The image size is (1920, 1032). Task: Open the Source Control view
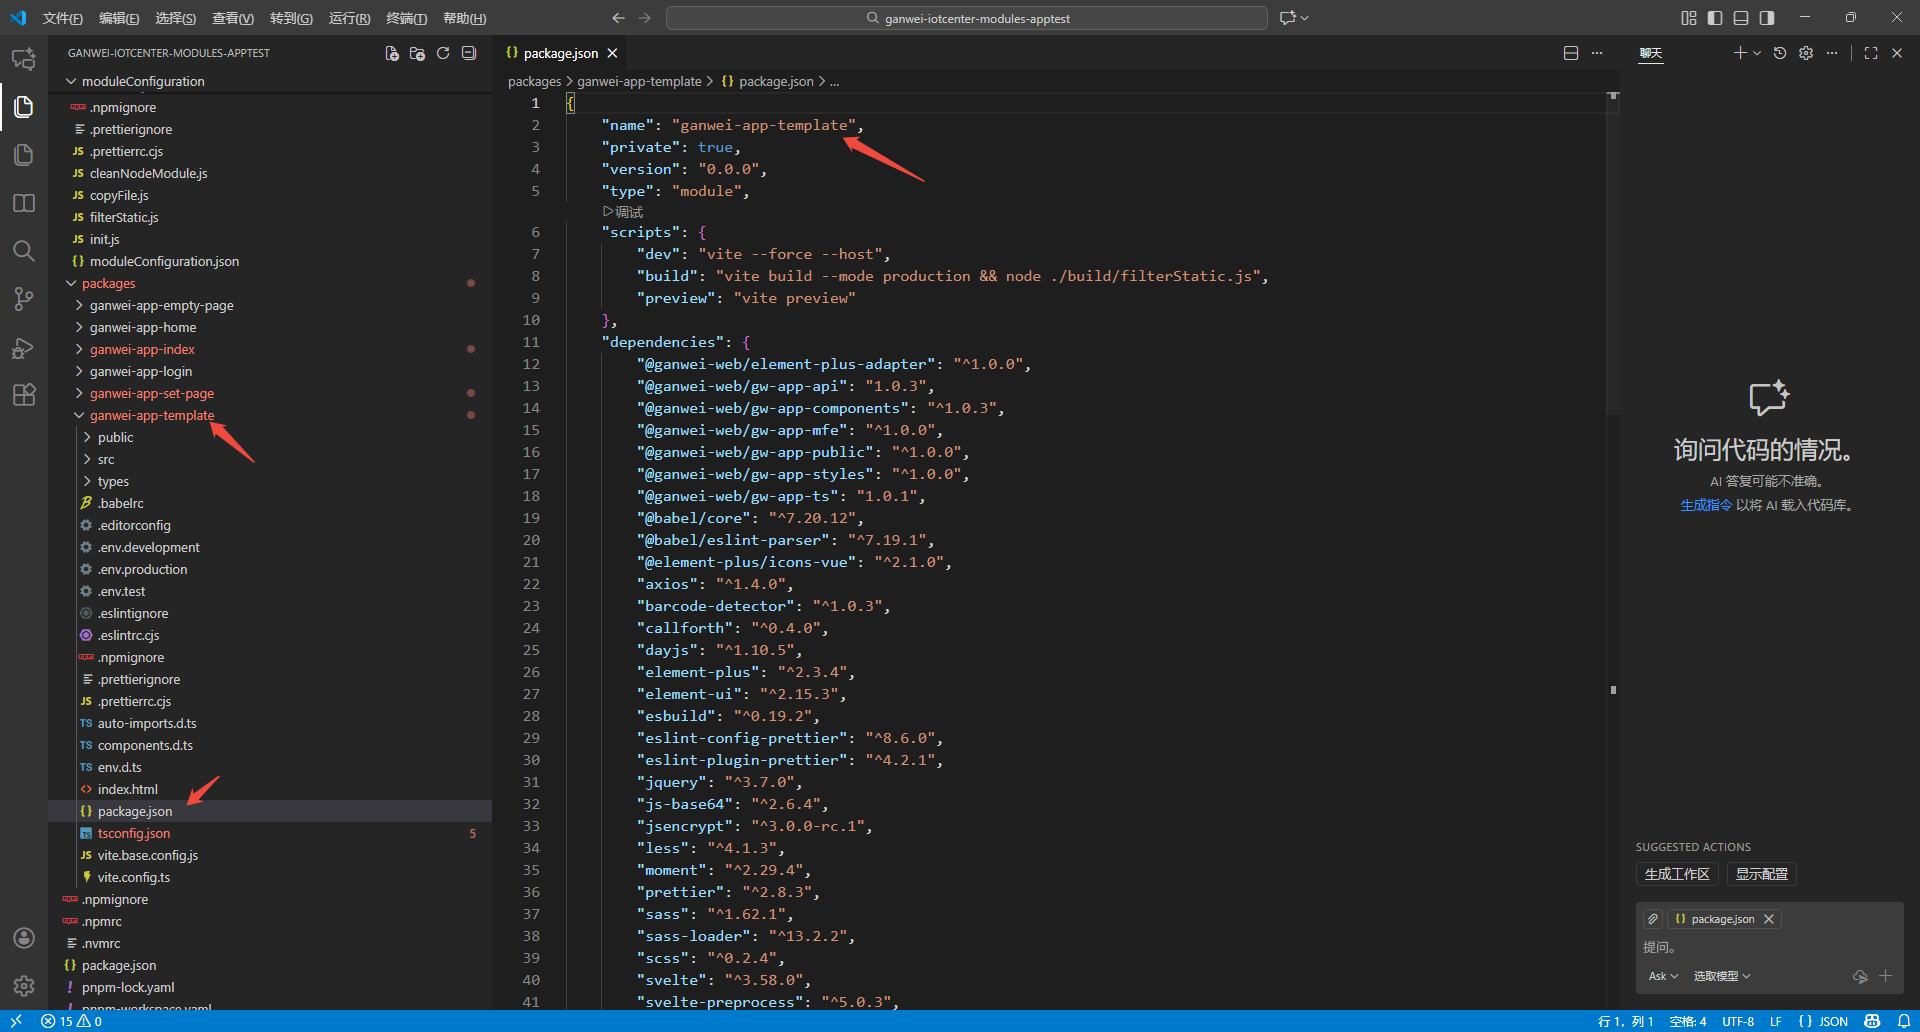[24, 299]
